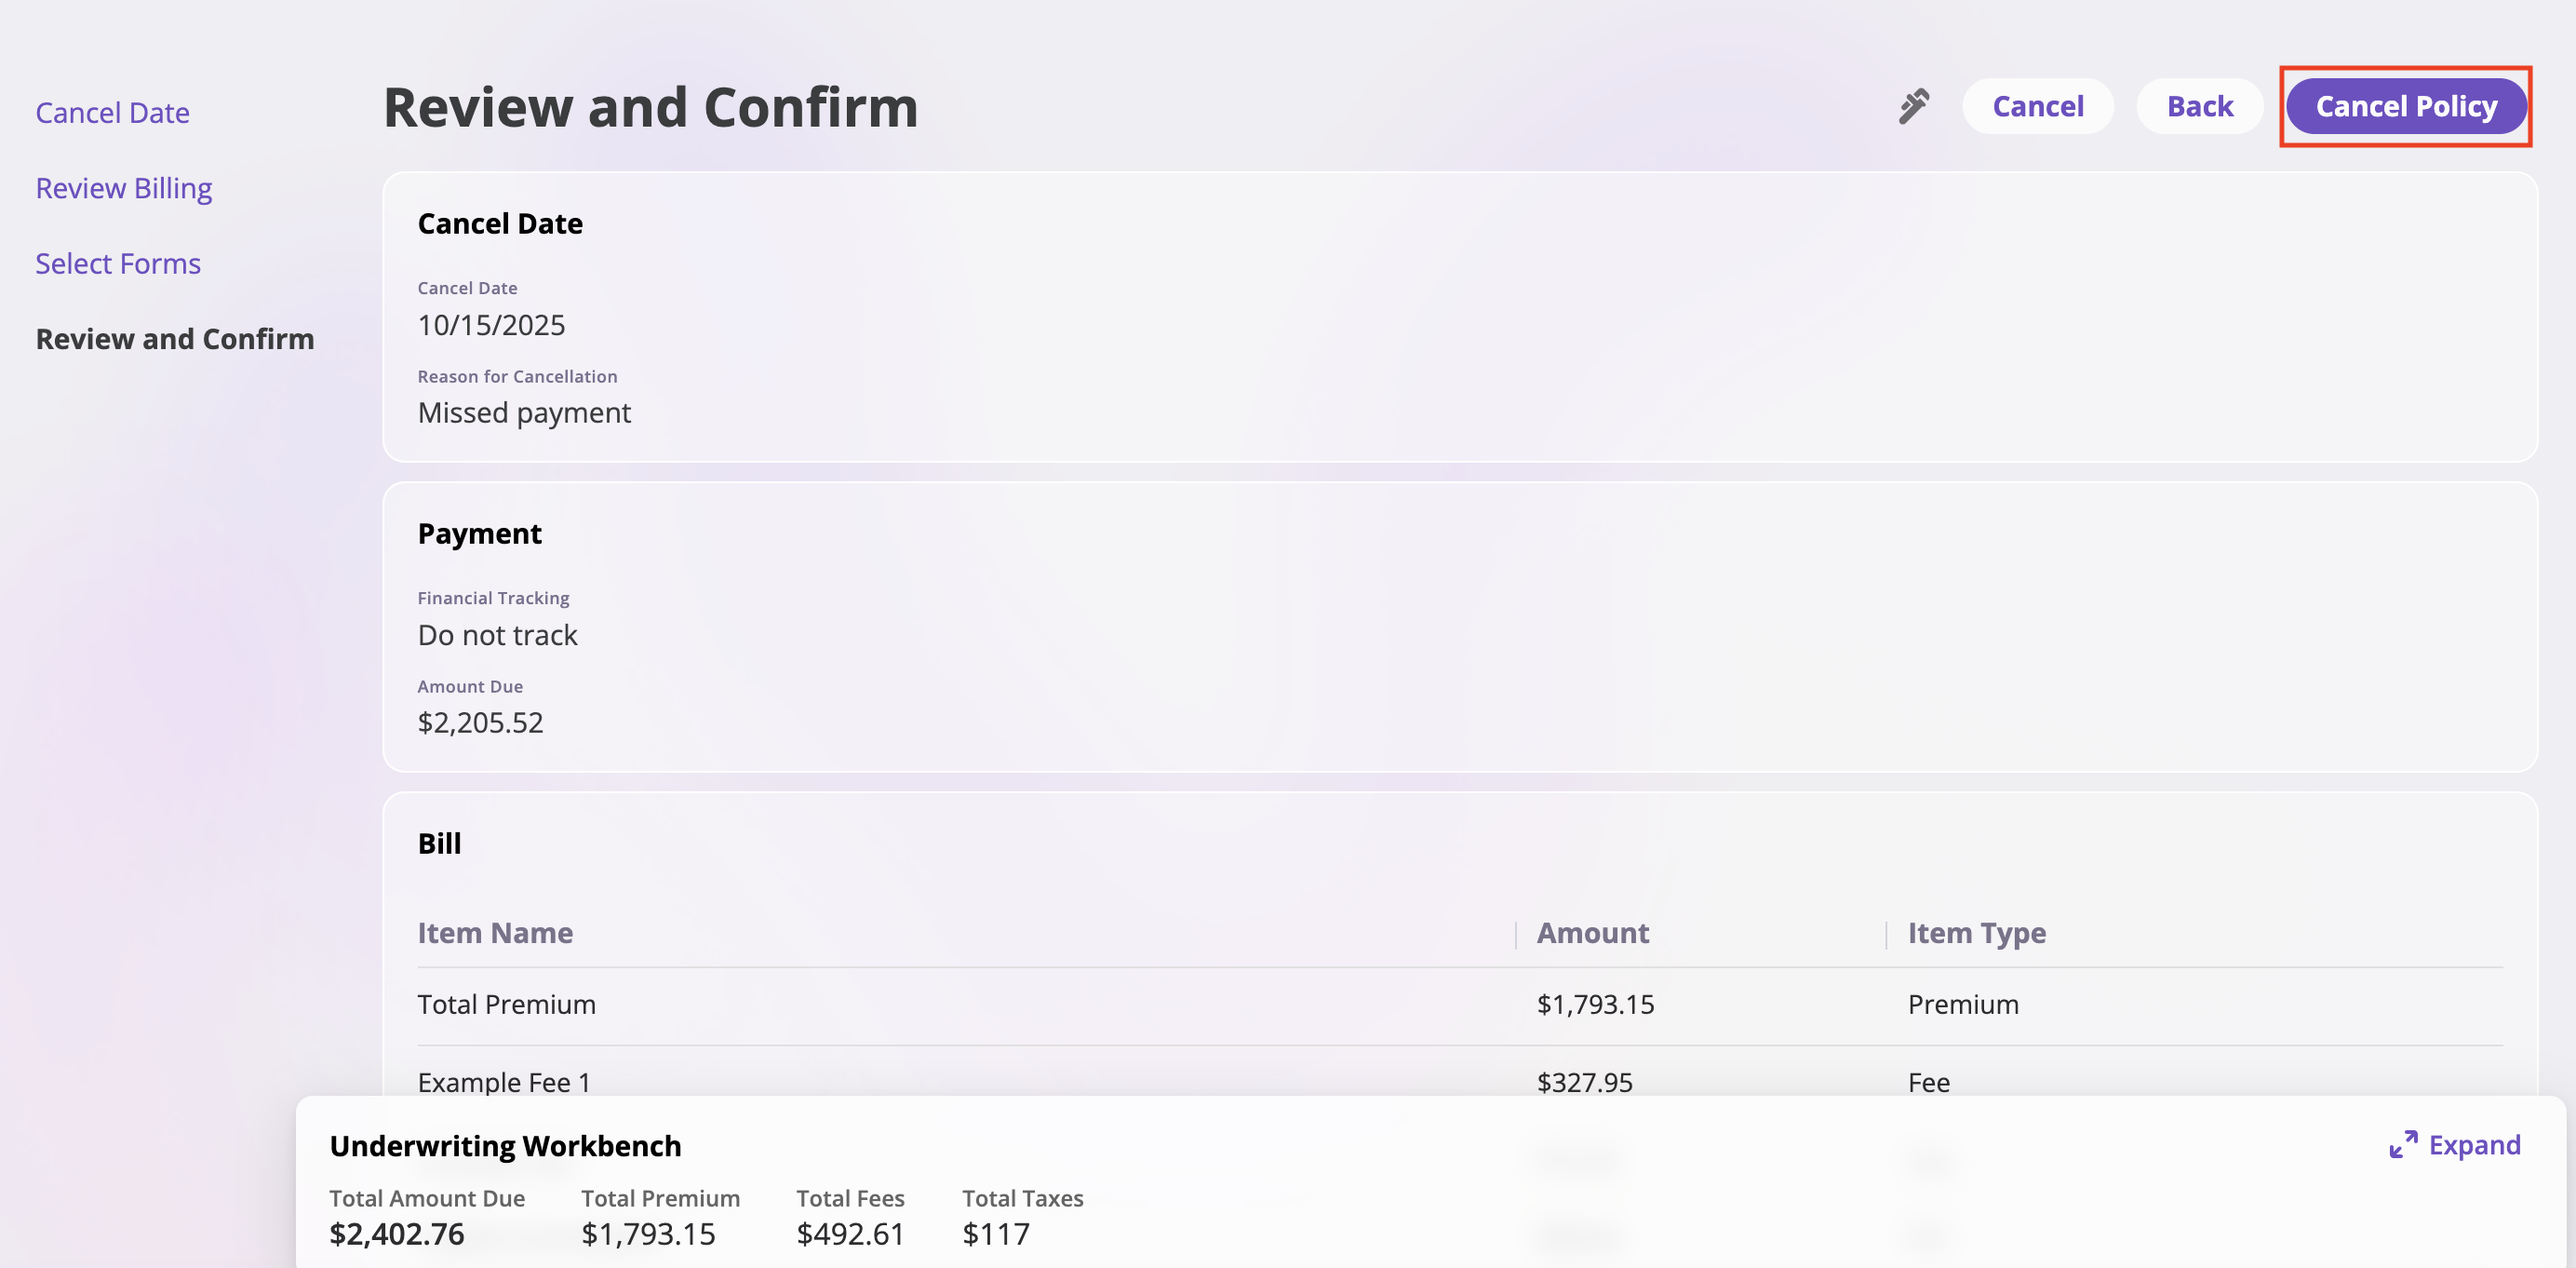2576x1268 pixels.
Task: Select the Total Premium bill row
Action: [x=506, y=1004]
